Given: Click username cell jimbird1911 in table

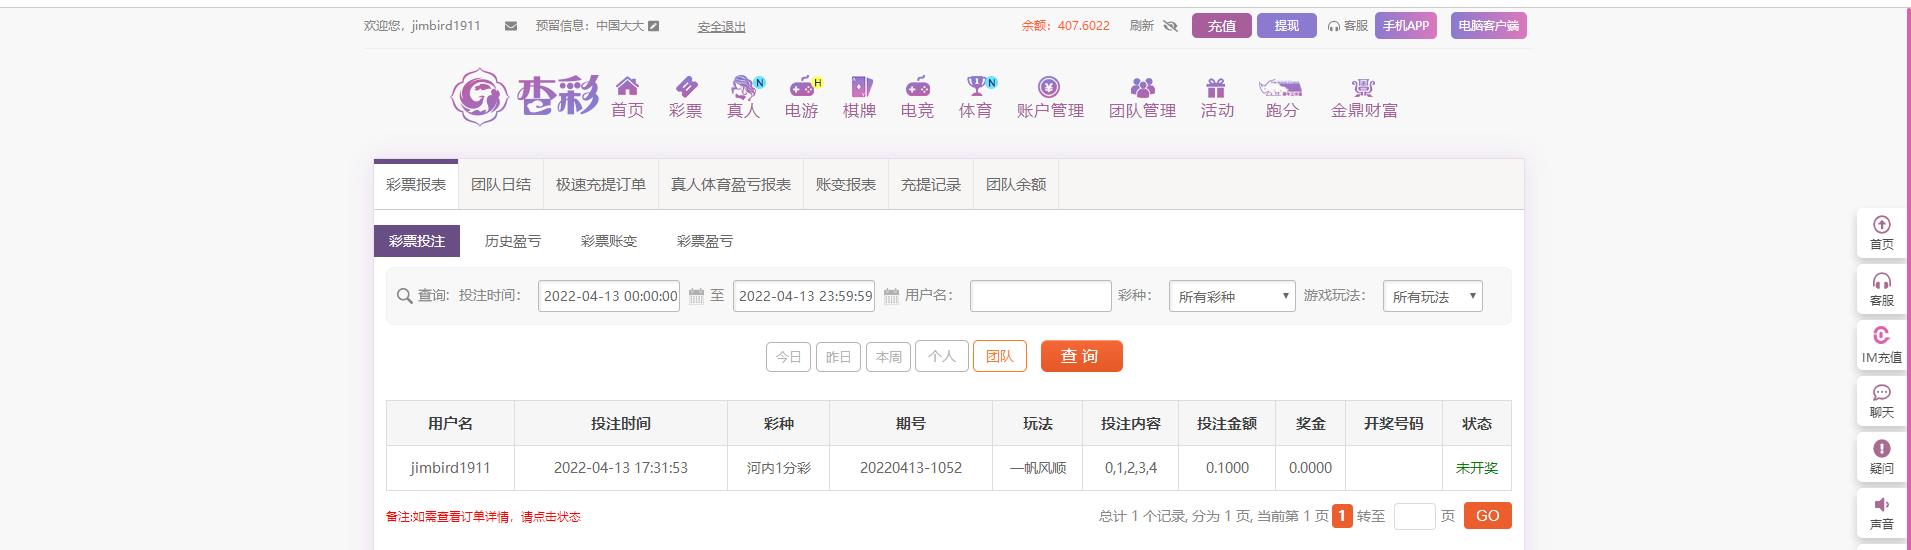Looking at the screenshot, I should [x=450, y=468].
